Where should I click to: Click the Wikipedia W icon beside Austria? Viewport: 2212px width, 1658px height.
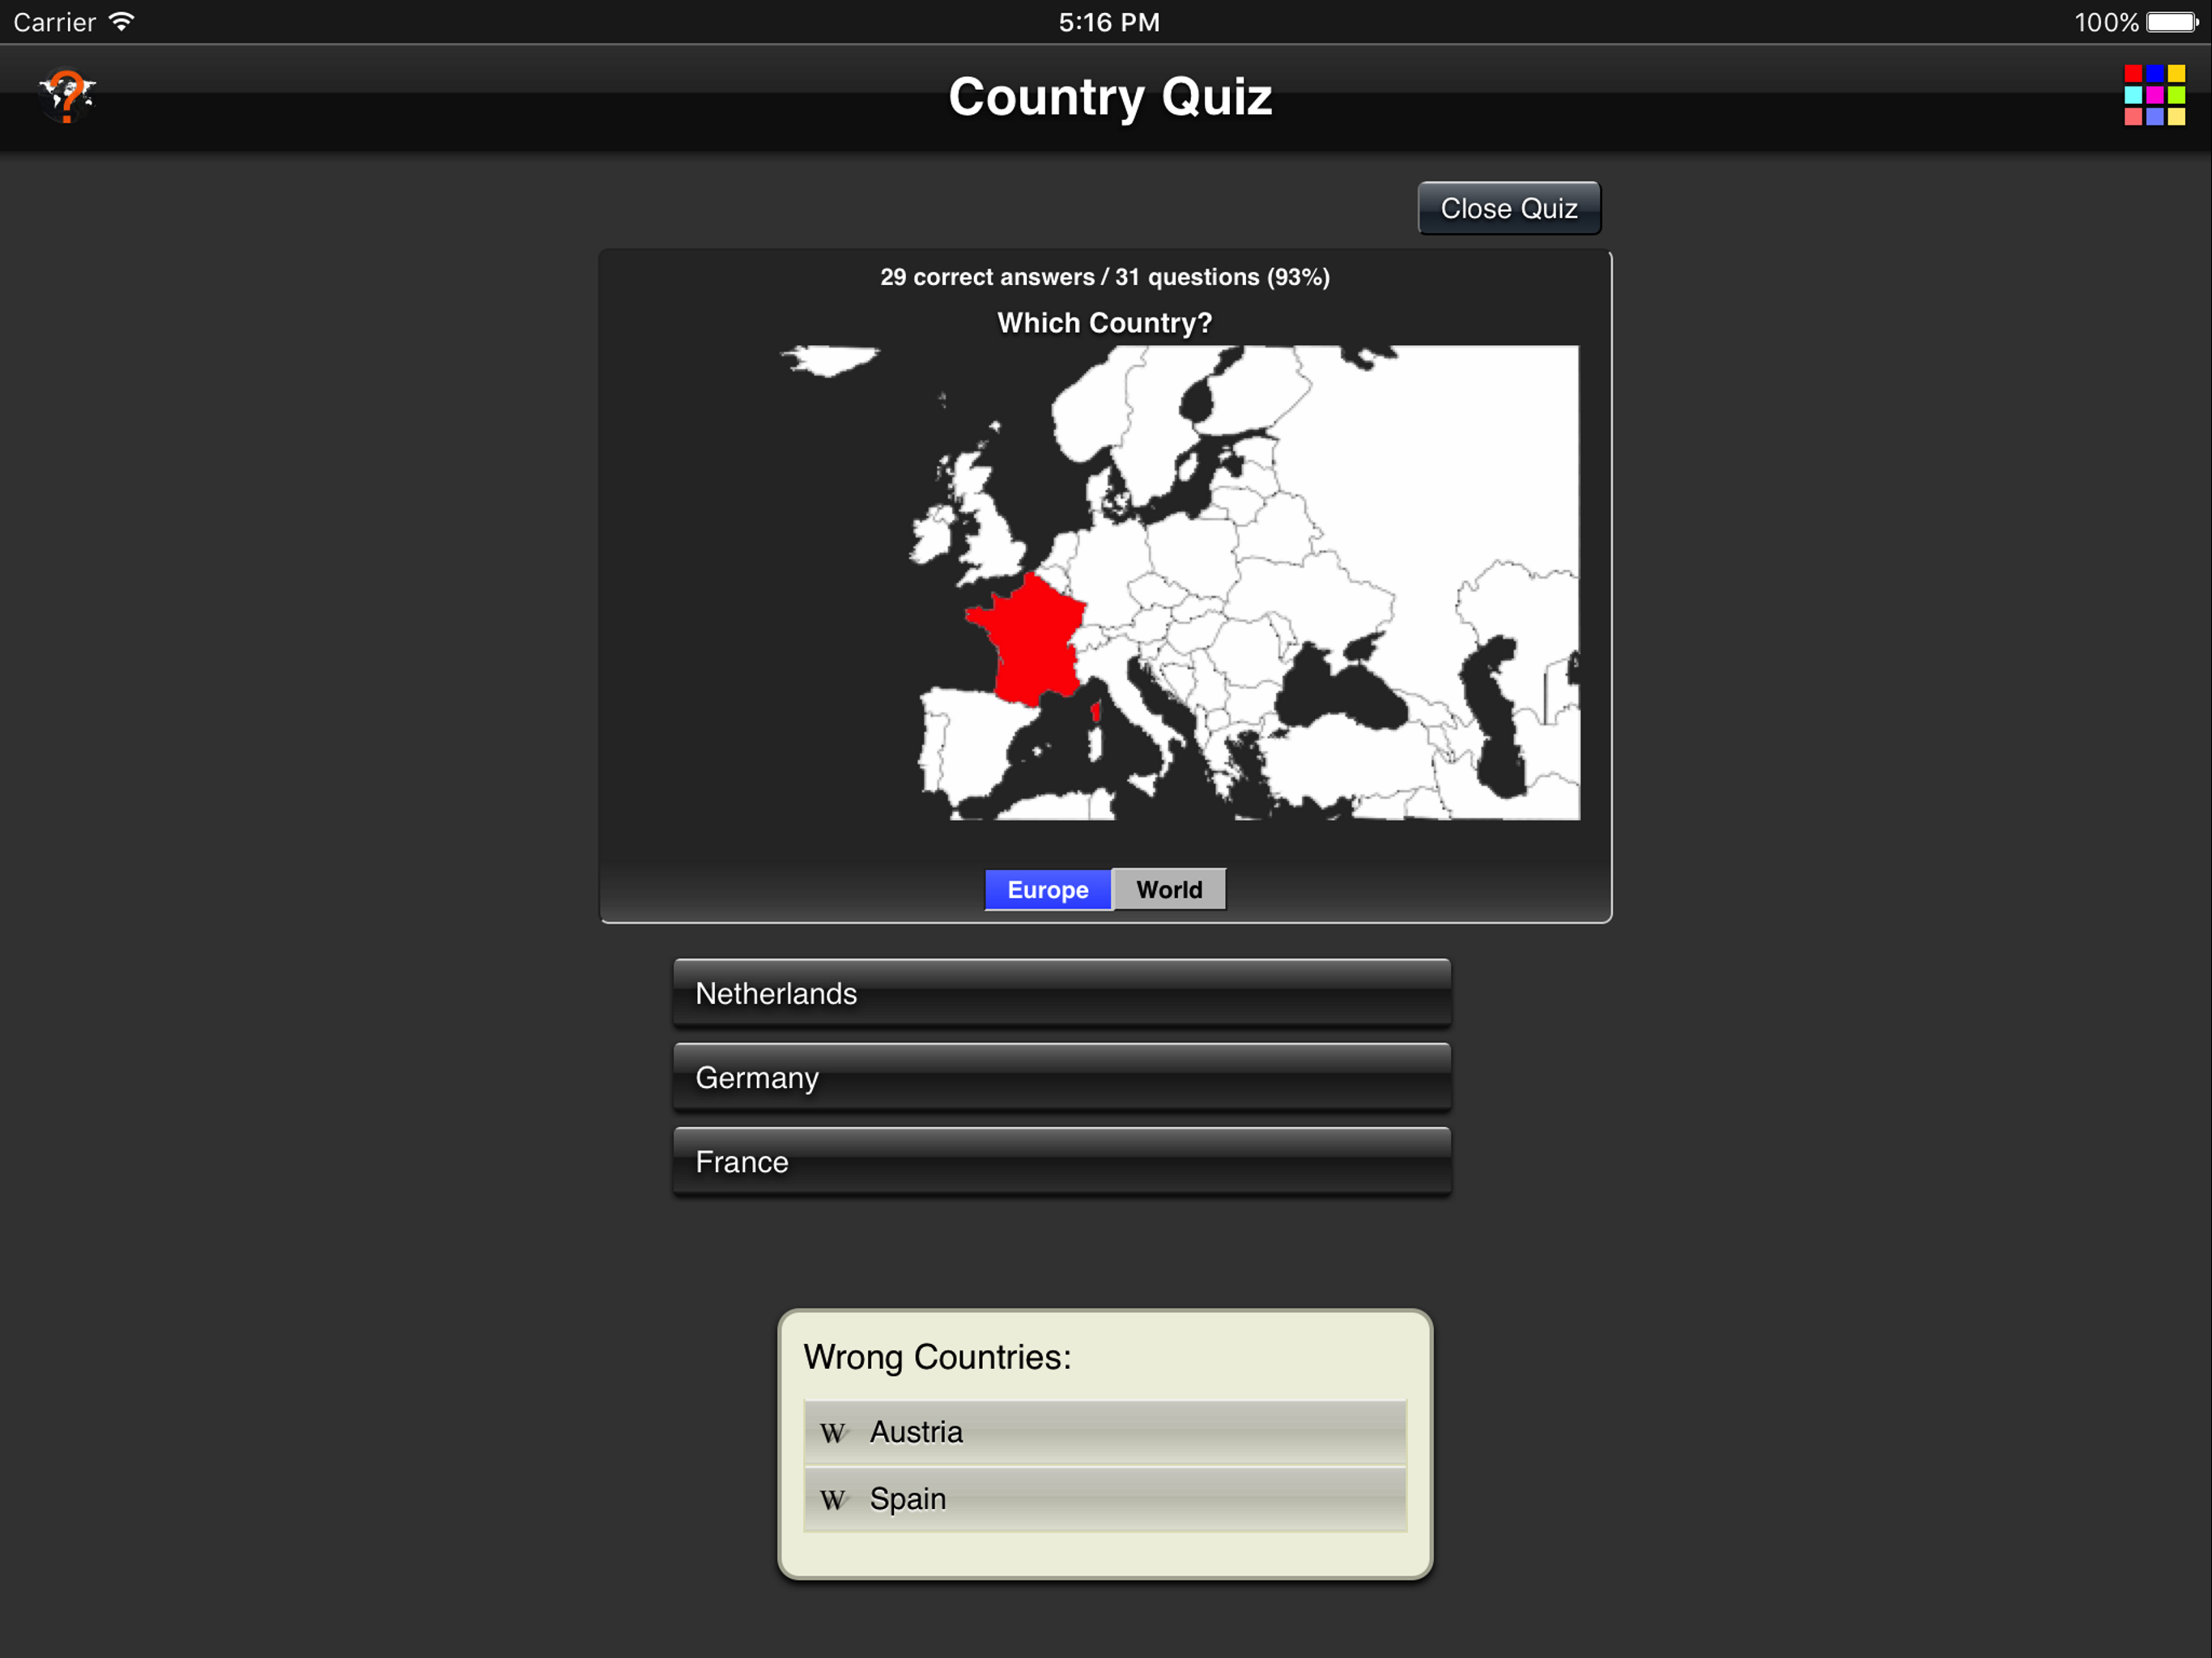832,1433
